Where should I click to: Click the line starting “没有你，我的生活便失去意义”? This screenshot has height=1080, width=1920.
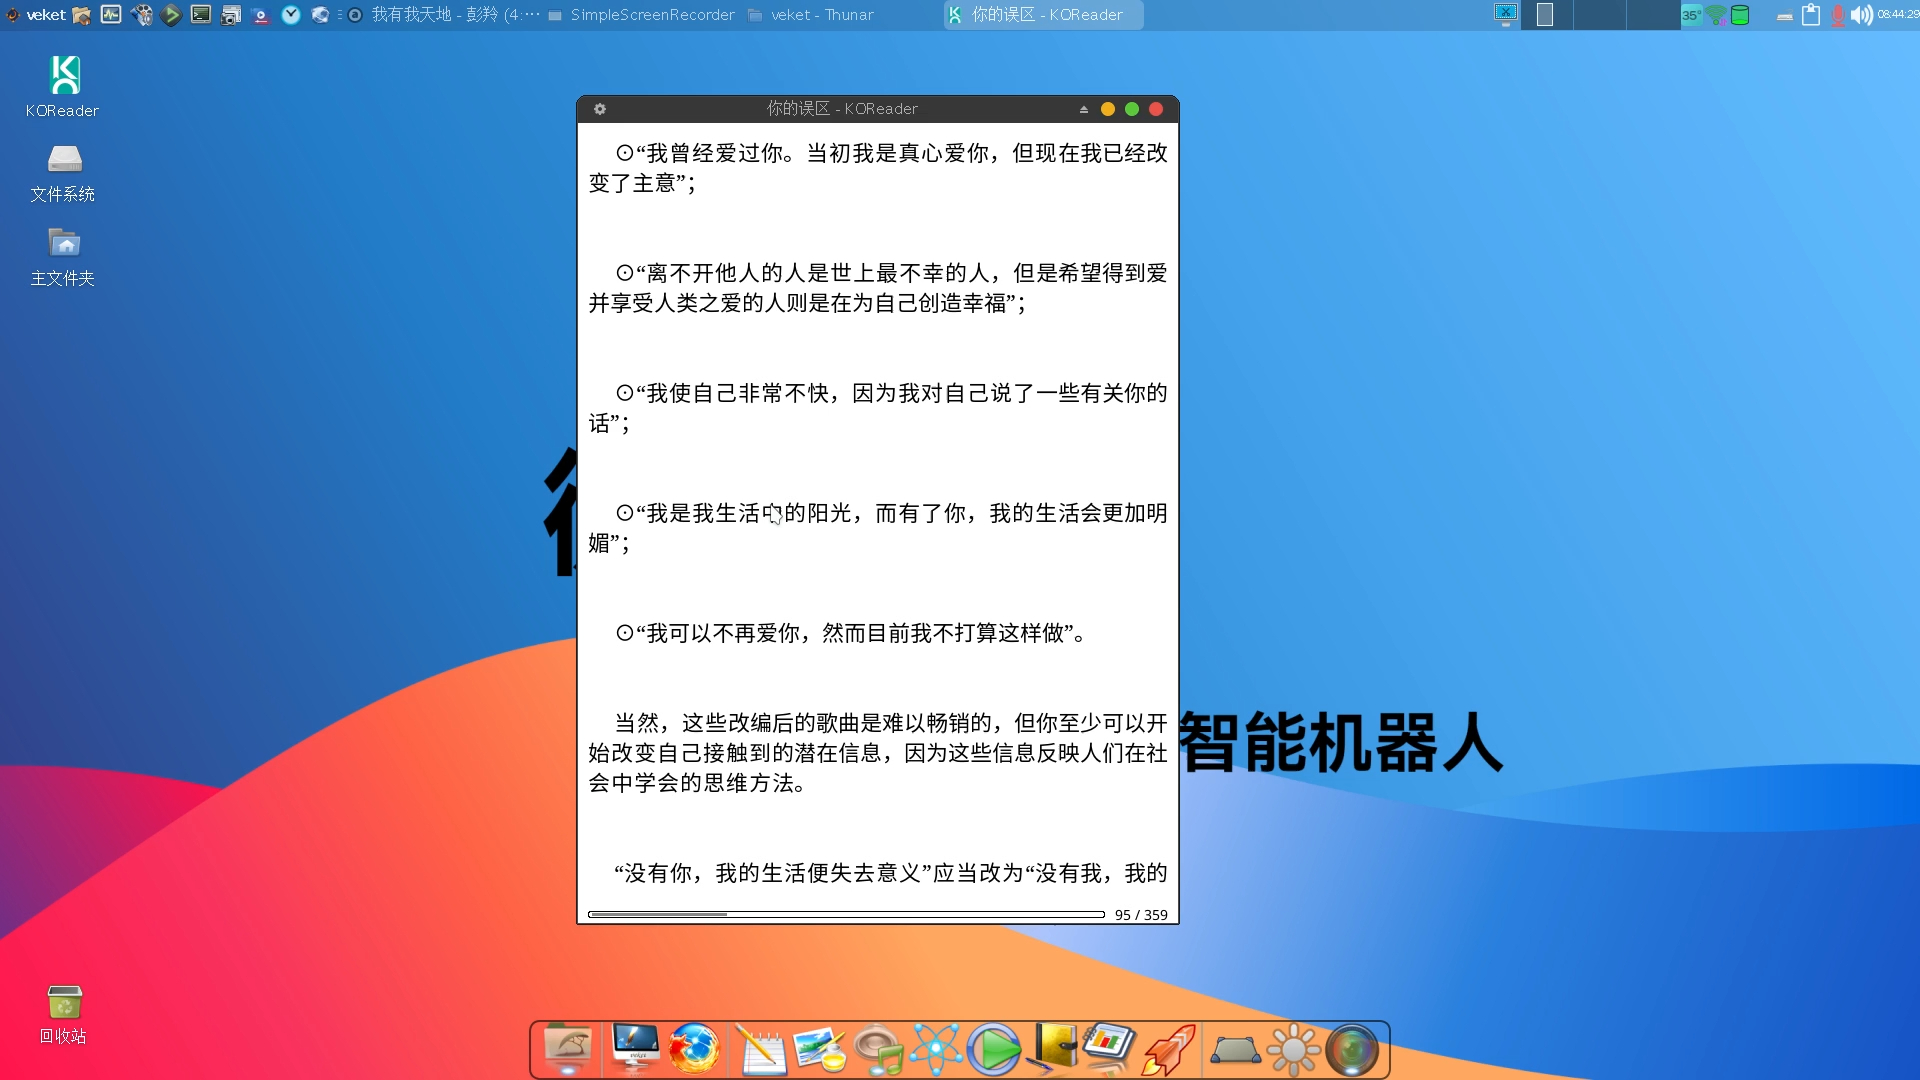point(890,873)
